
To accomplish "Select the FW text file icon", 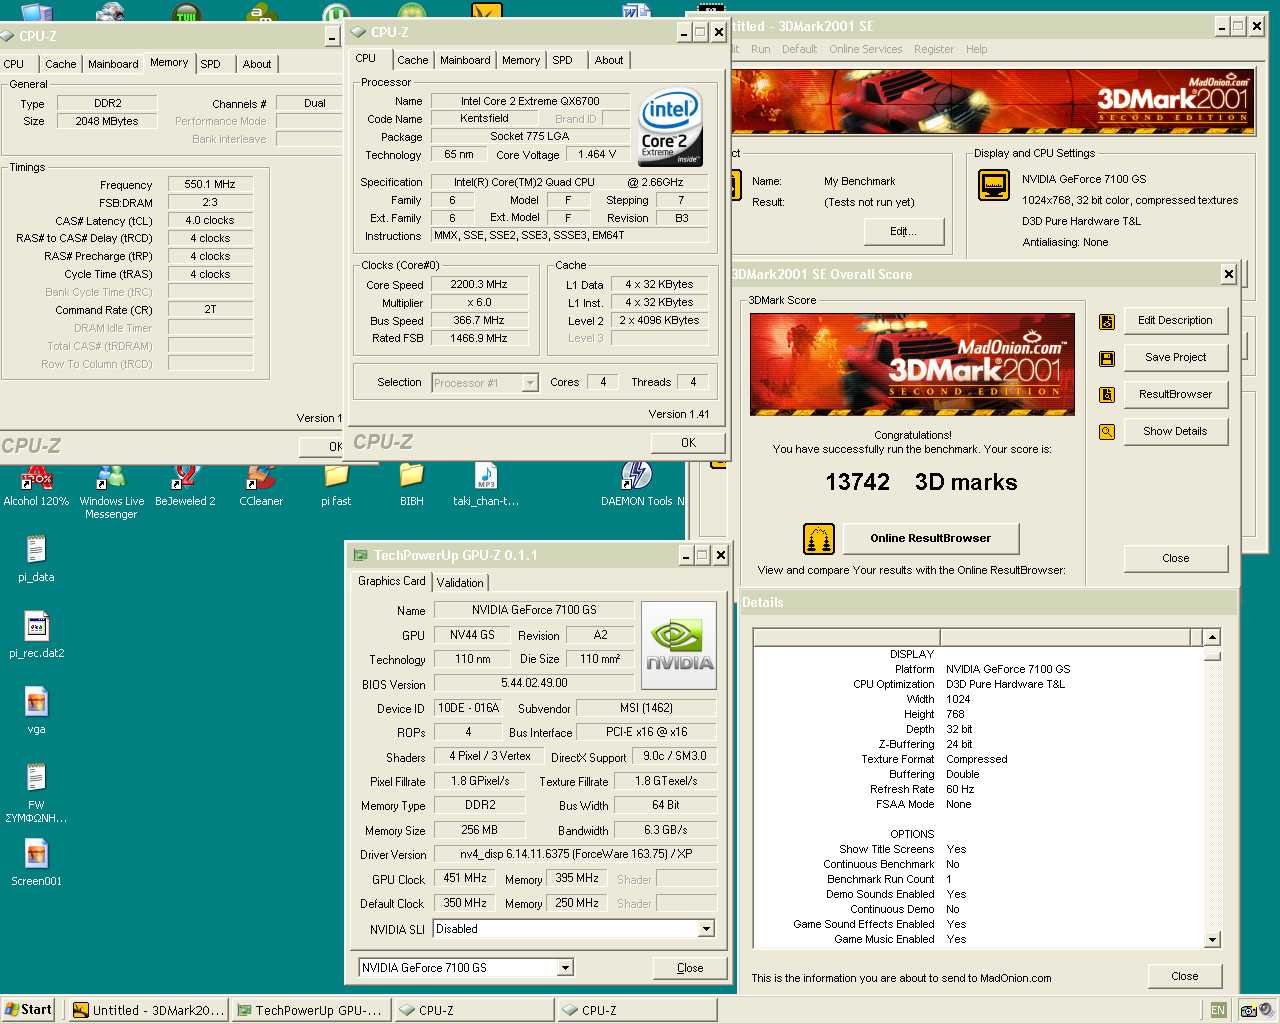I will coord(36,793).
